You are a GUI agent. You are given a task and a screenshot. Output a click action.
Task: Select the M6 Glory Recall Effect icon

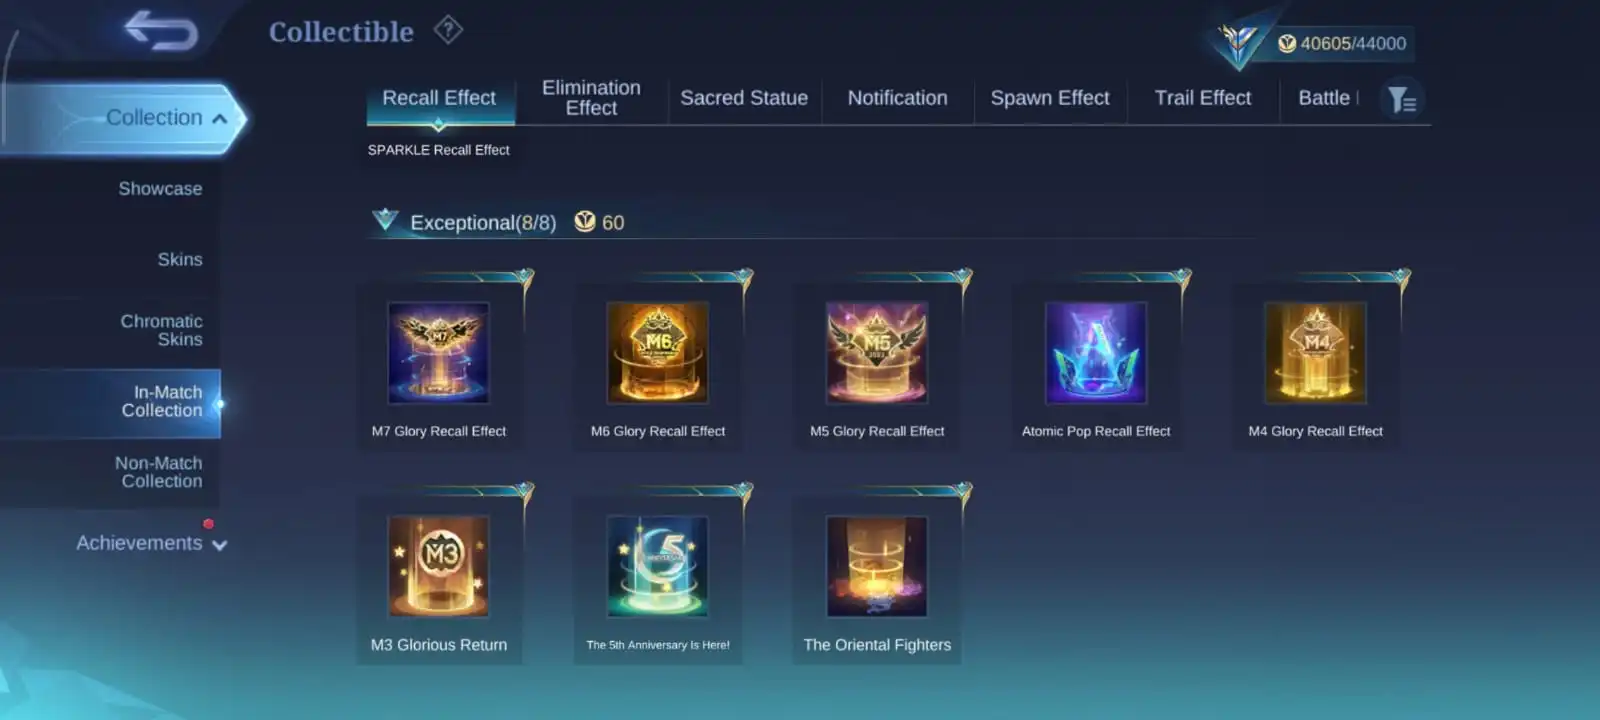click(x=658, y=353)
